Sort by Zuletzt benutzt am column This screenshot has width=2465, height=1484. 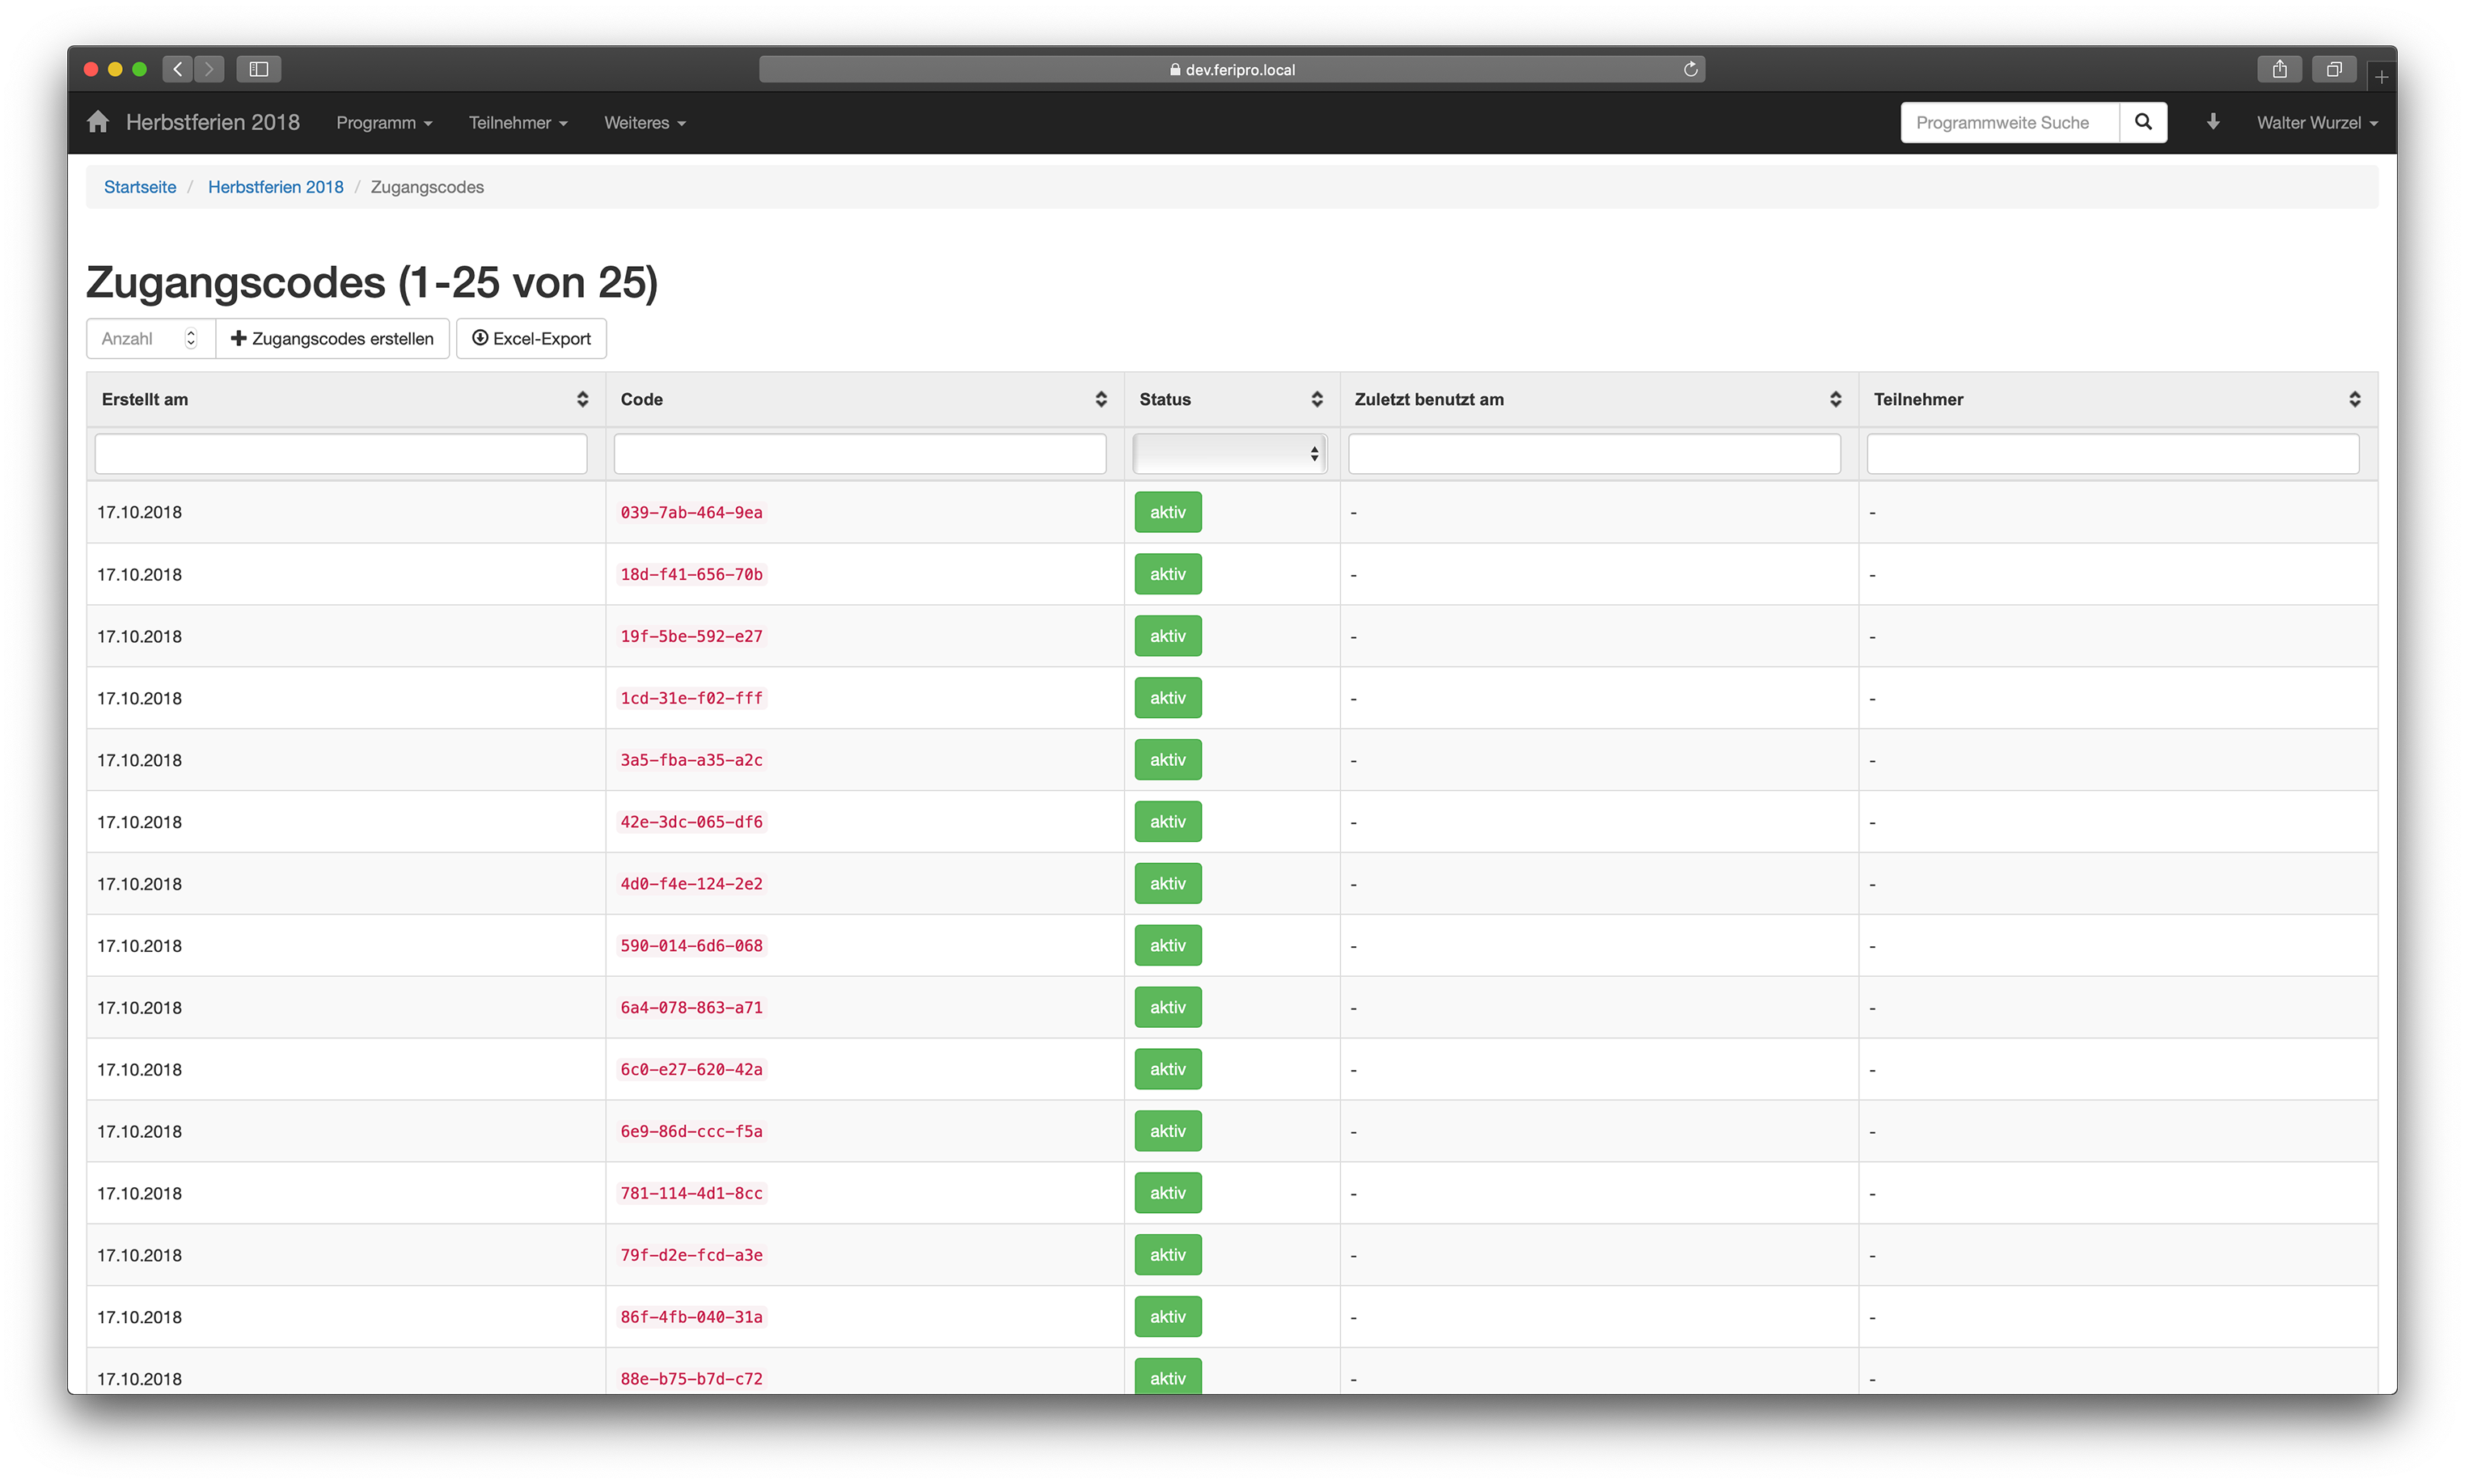click(x=1835, y=399)
